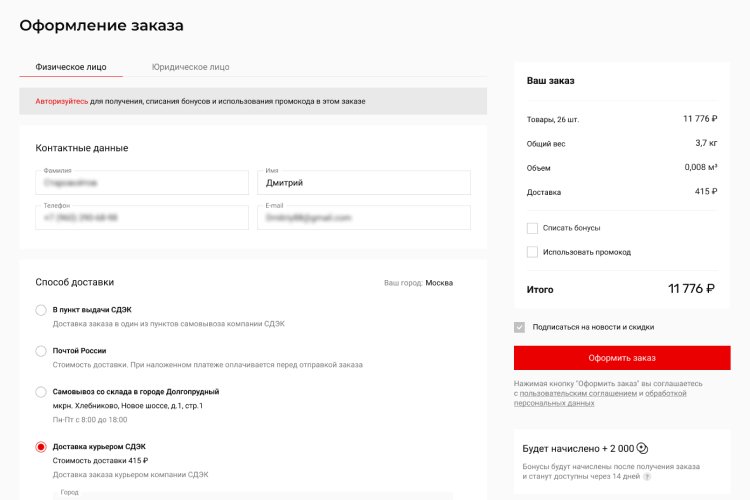
Task: Click the Фамилия input field
Action: 141,183
